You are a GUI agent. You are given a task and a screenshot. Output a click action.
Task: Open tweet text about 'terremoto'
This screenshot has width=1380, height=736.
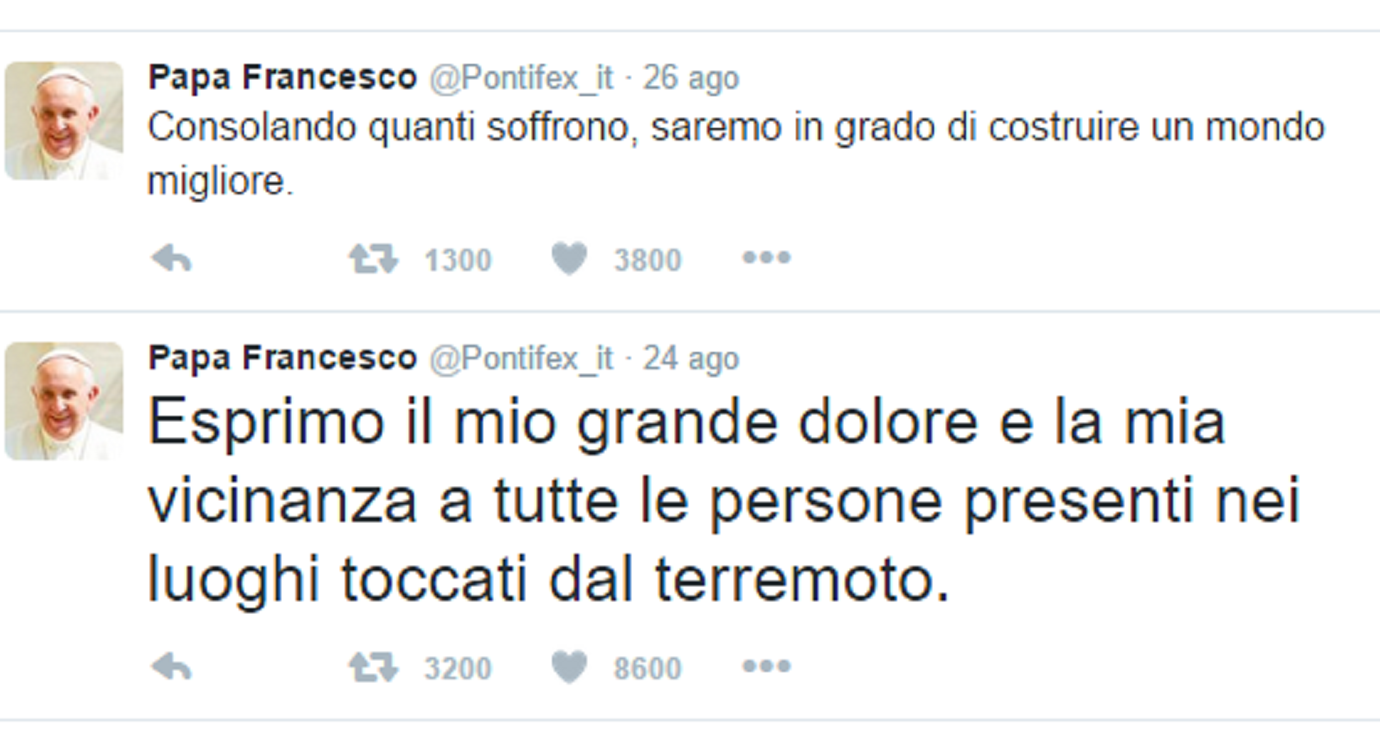click(x=724, y=504)
